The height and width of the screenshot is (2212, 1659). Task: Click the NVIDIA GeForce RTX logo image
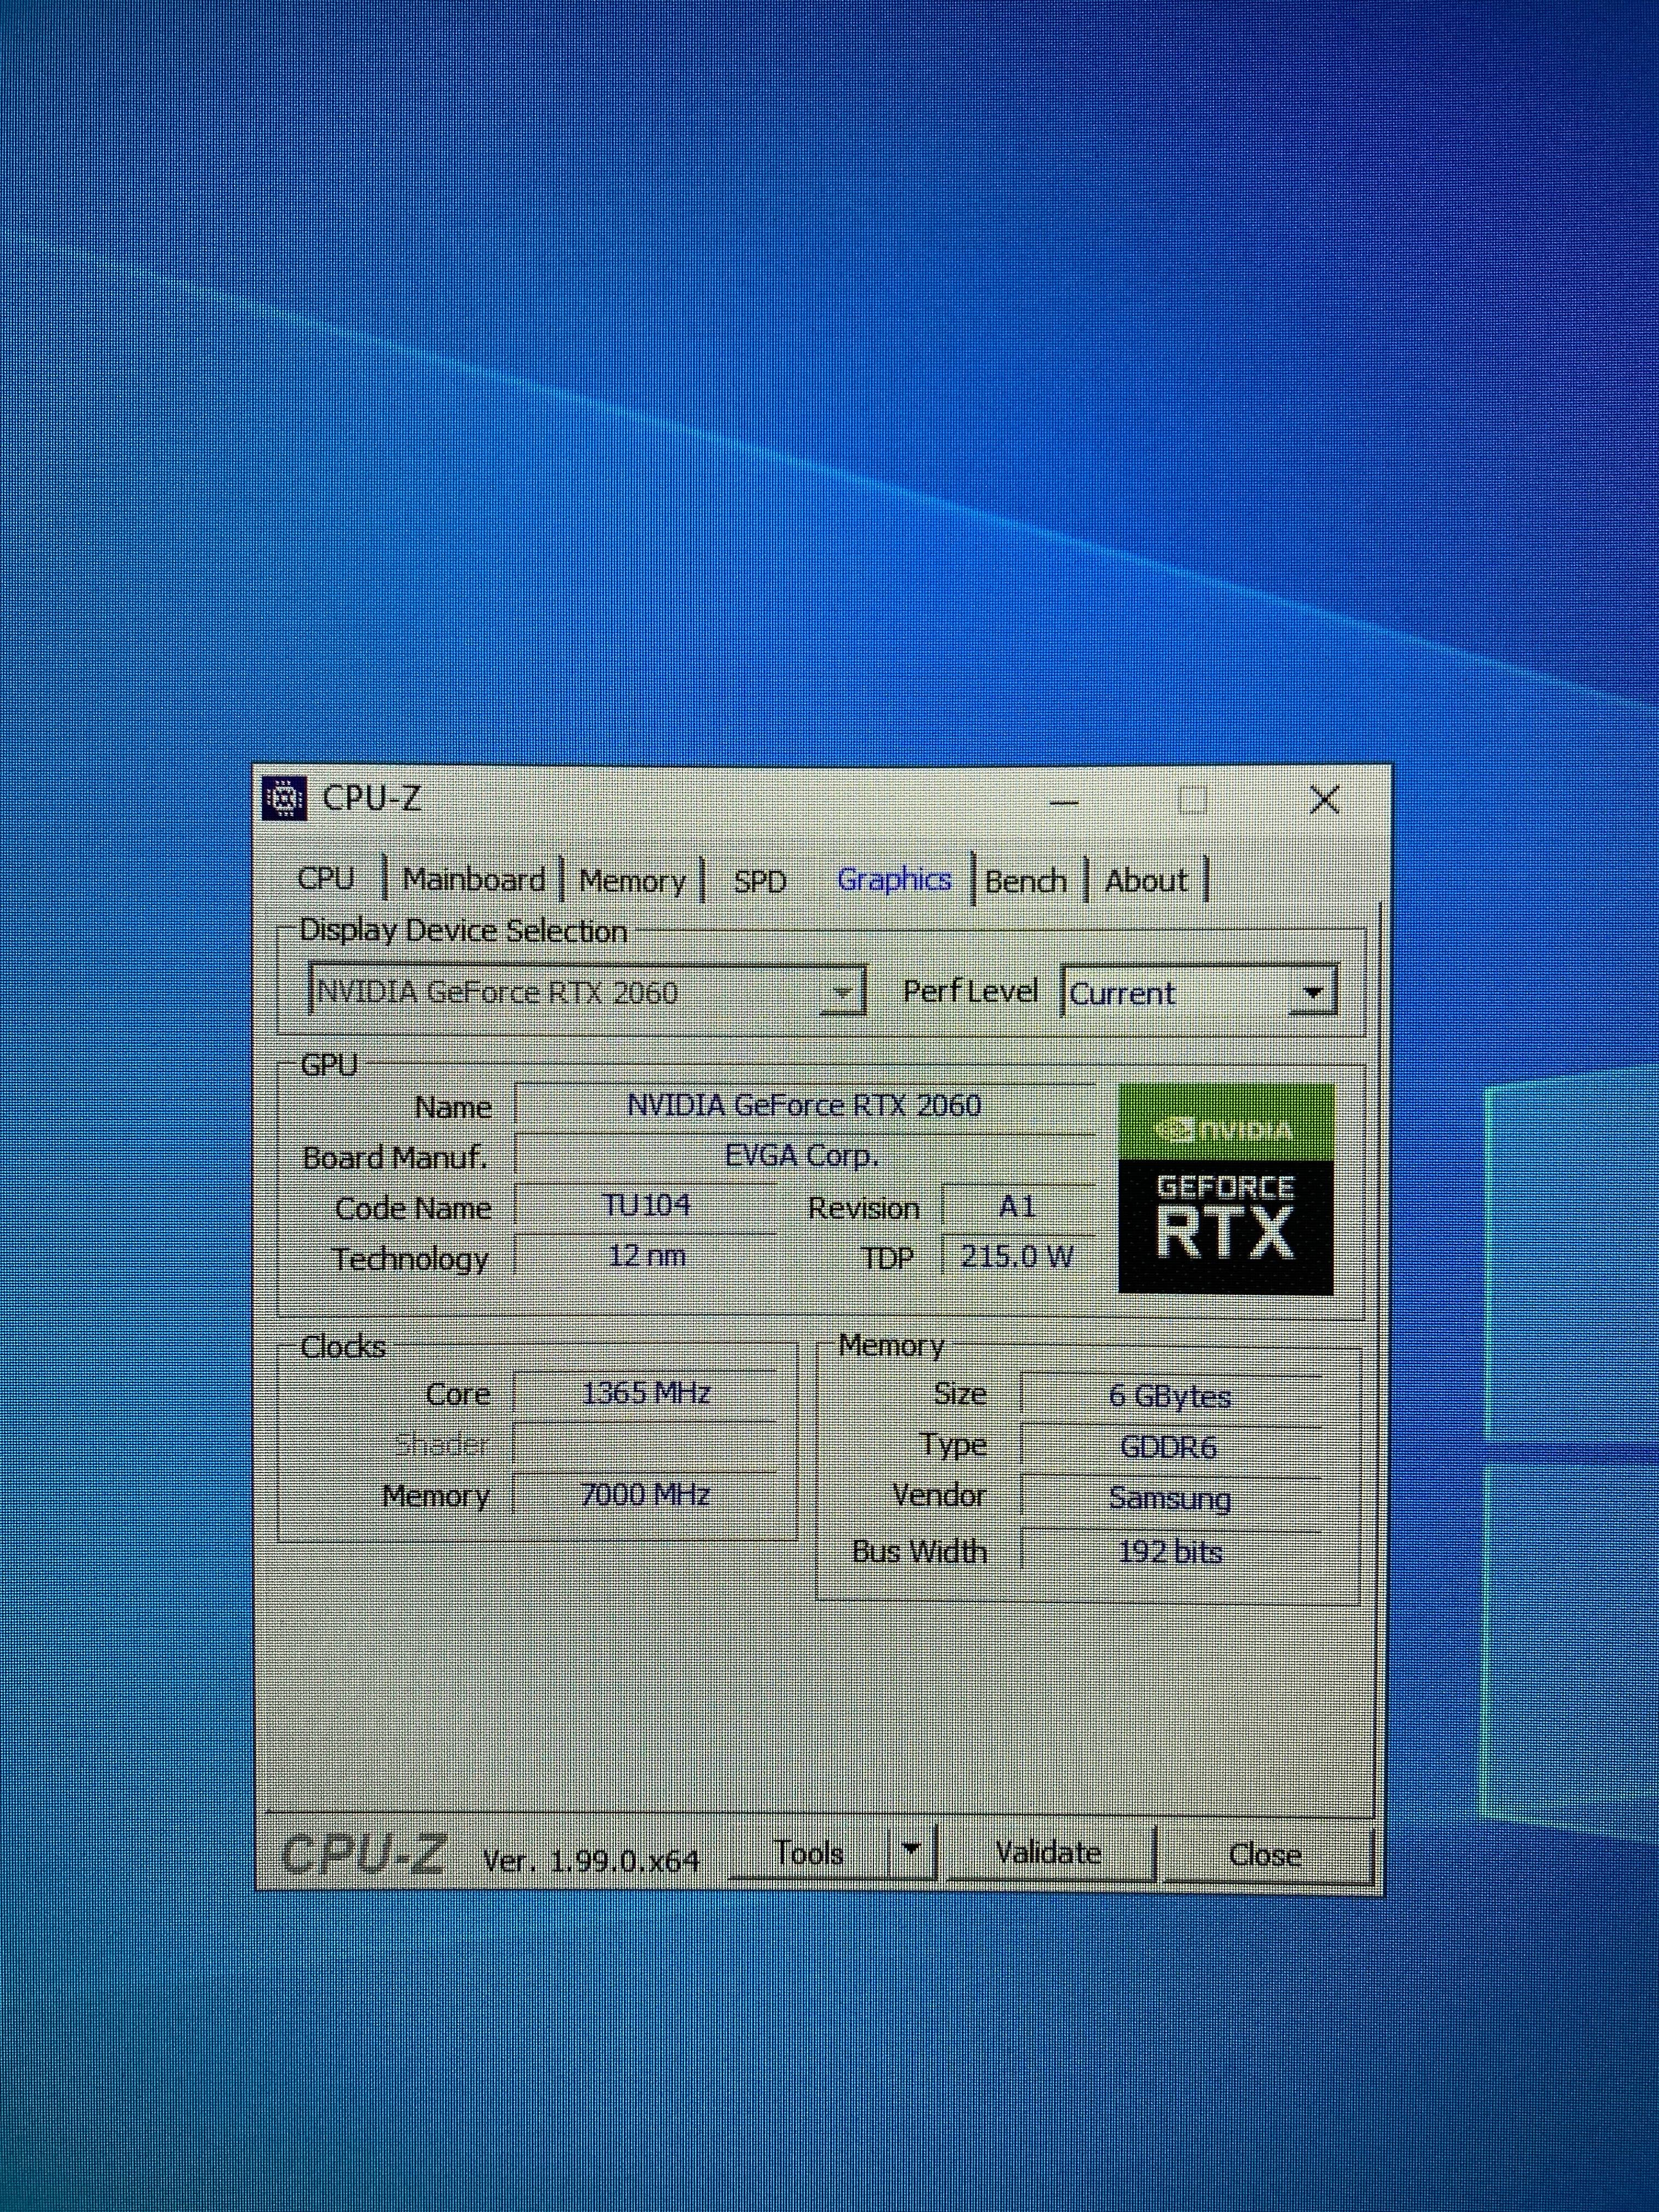(1225, 1189)
